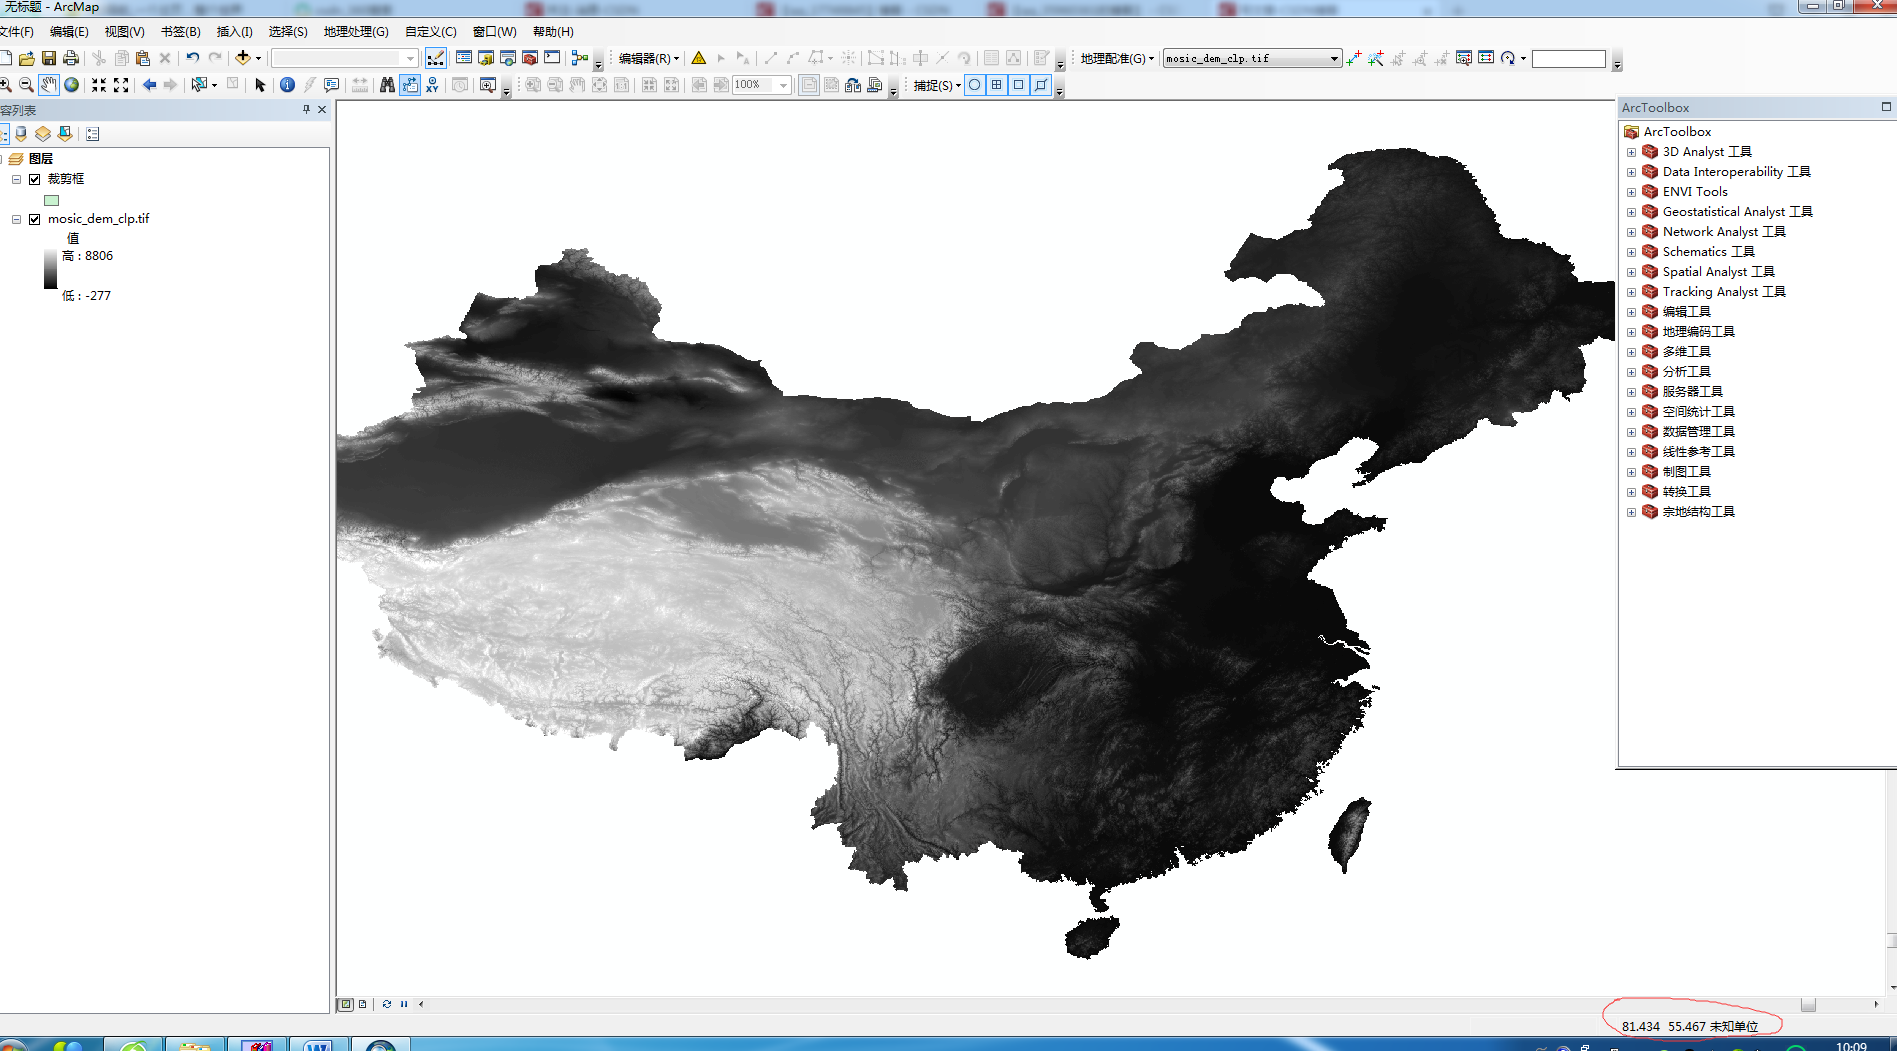
Task: Open the 编辑器(R) dropdown menu
Action: click(648, 59)
